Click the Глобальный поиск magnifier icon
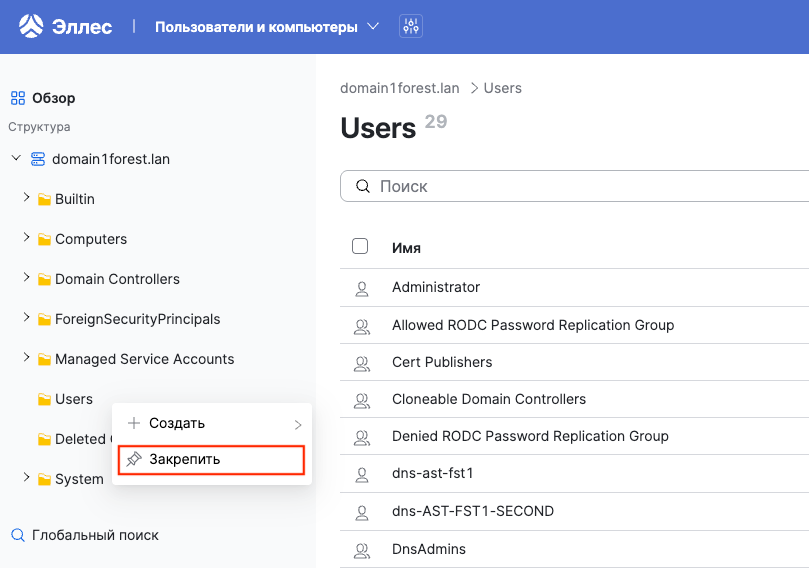Image resolution: width=809 pixels, height=568 pixels. 18,535
